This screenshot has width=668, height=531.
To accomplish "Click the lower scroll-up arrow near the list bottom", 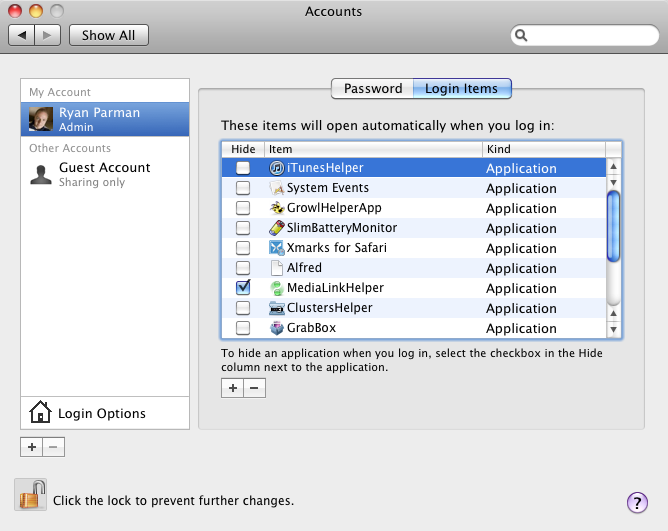I will [x=613, y=313].
